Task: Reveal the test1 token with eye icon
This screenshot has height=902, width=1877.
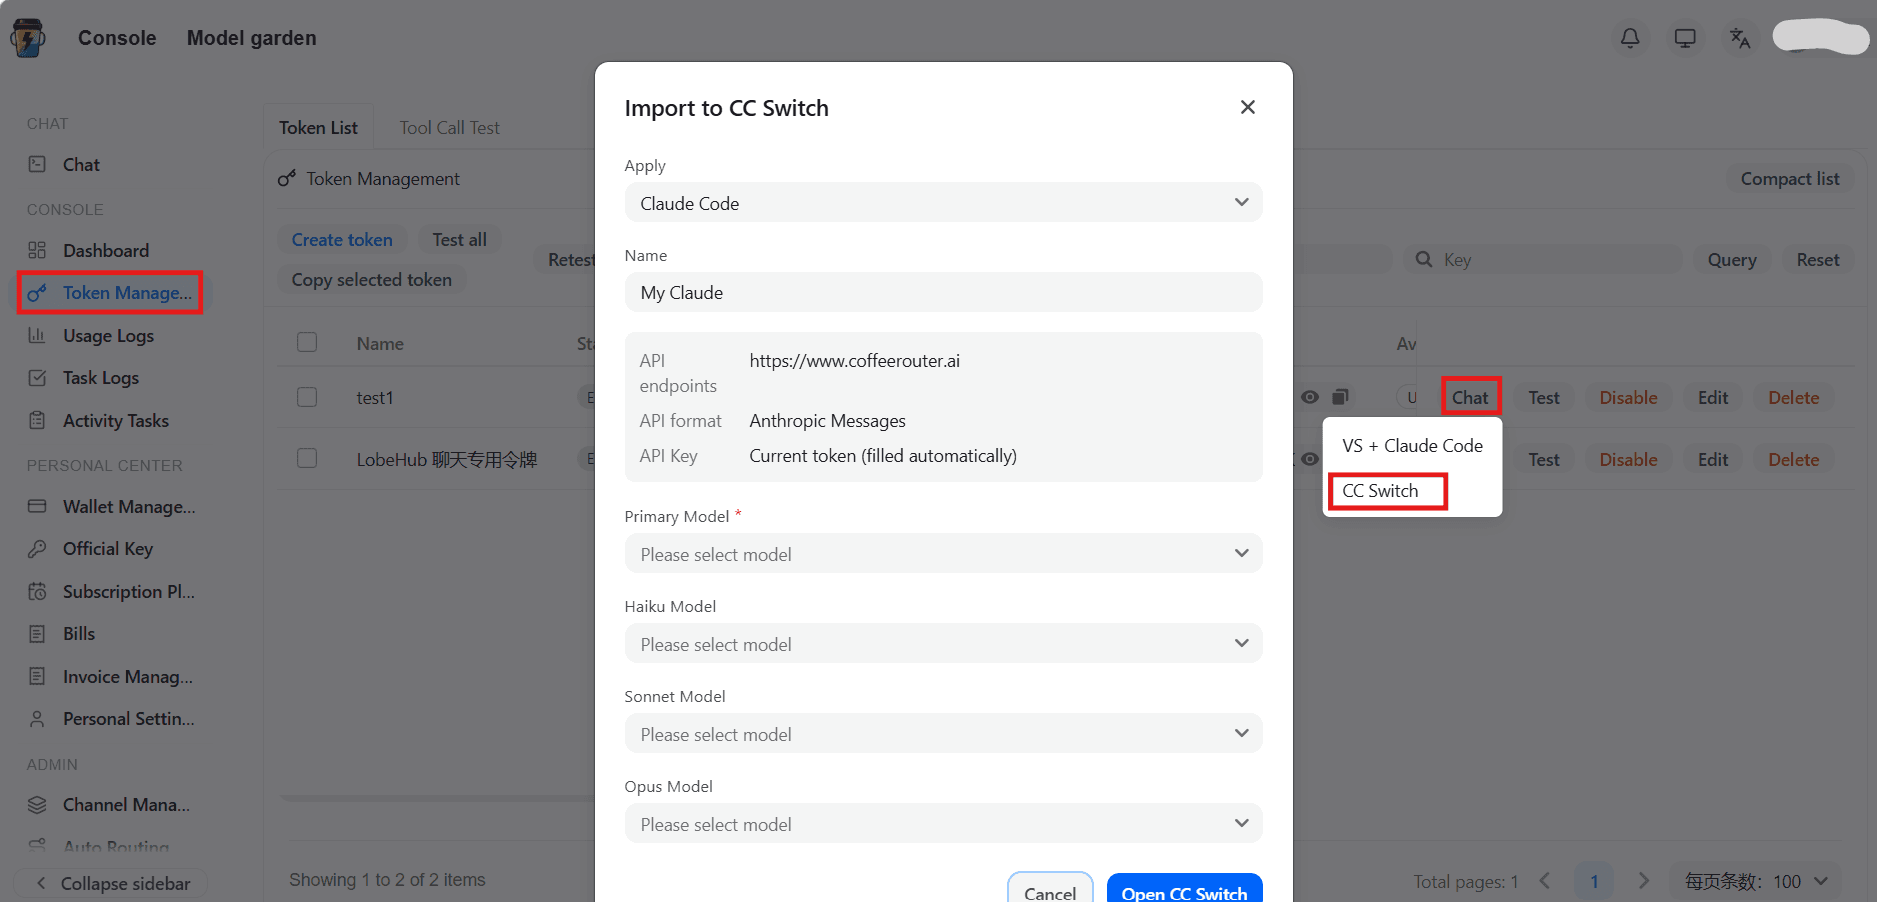Action: click(1310, 397)
